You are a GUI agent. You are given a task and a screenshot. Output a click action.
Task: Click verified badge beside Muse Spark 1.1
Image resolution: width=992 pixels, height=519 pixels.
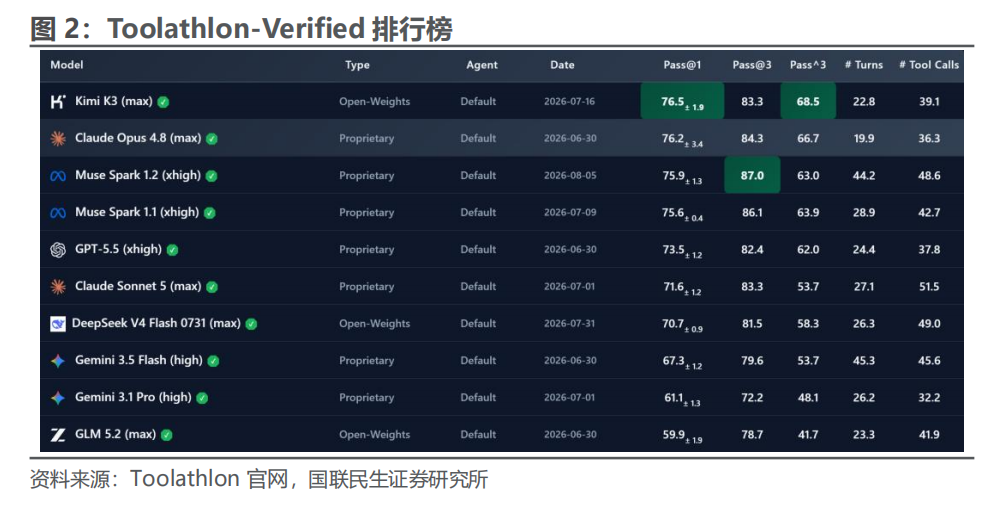[x=209, y=213]
